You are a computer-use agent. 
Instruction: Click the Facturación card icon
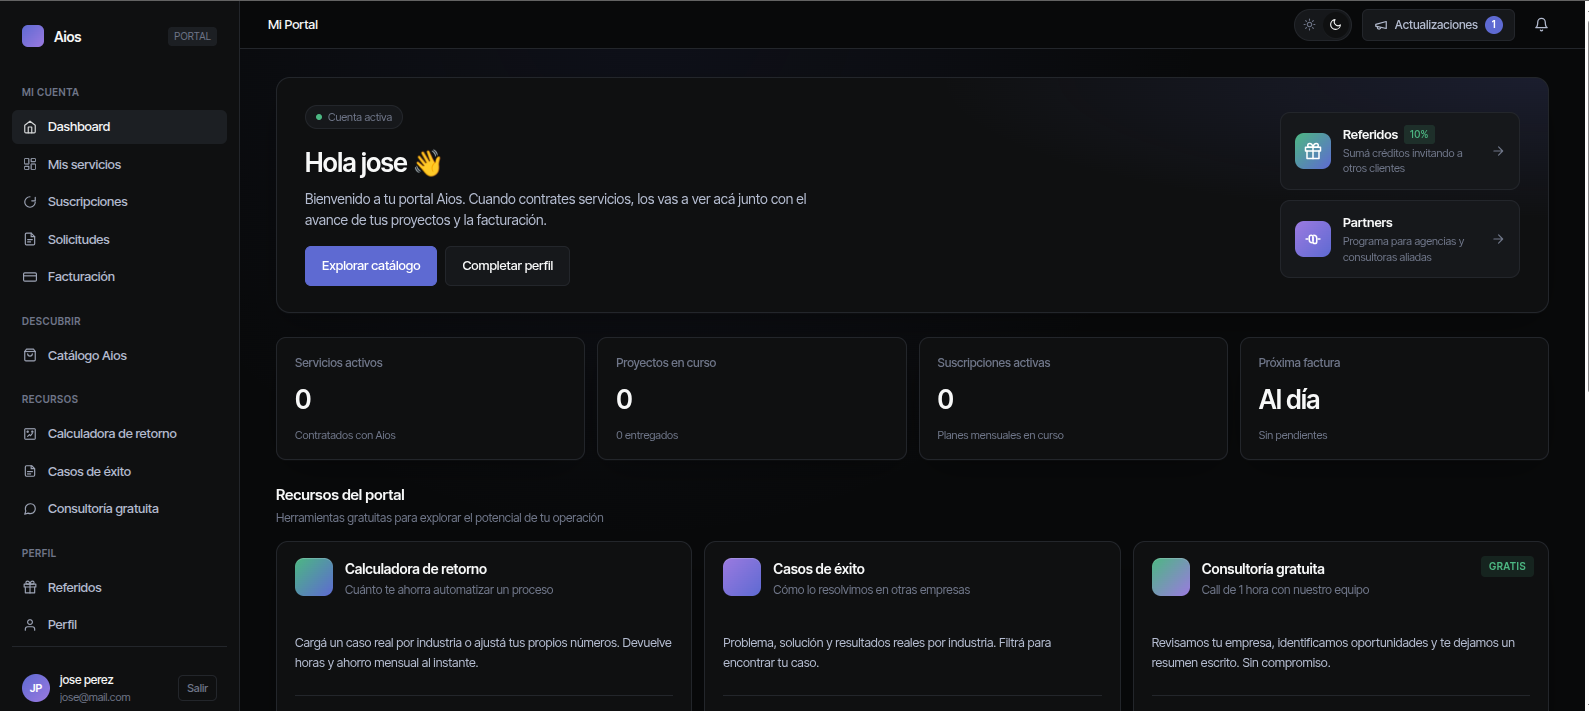[30, 277]
